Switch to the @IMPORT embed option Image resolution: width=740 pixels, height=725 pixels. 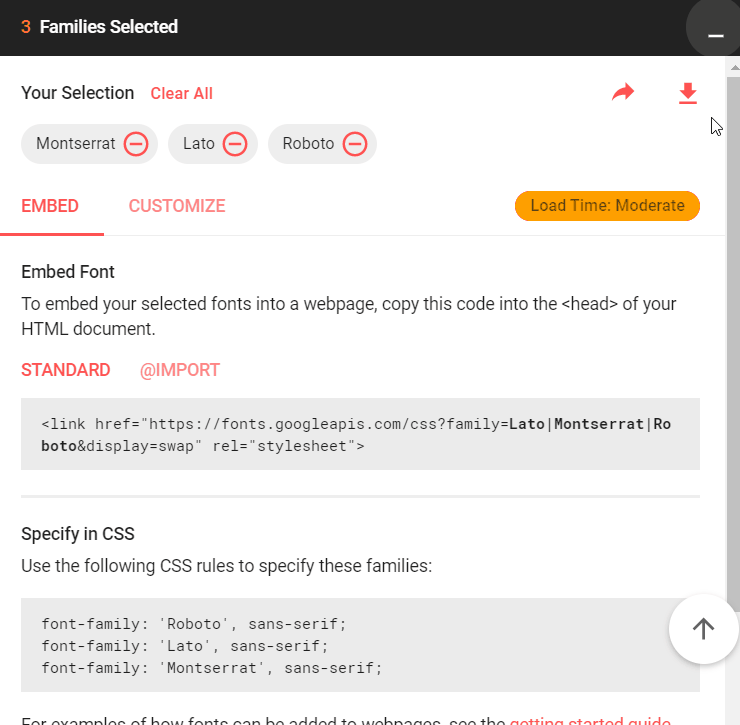pyautogui.click(x=180, y=370)
